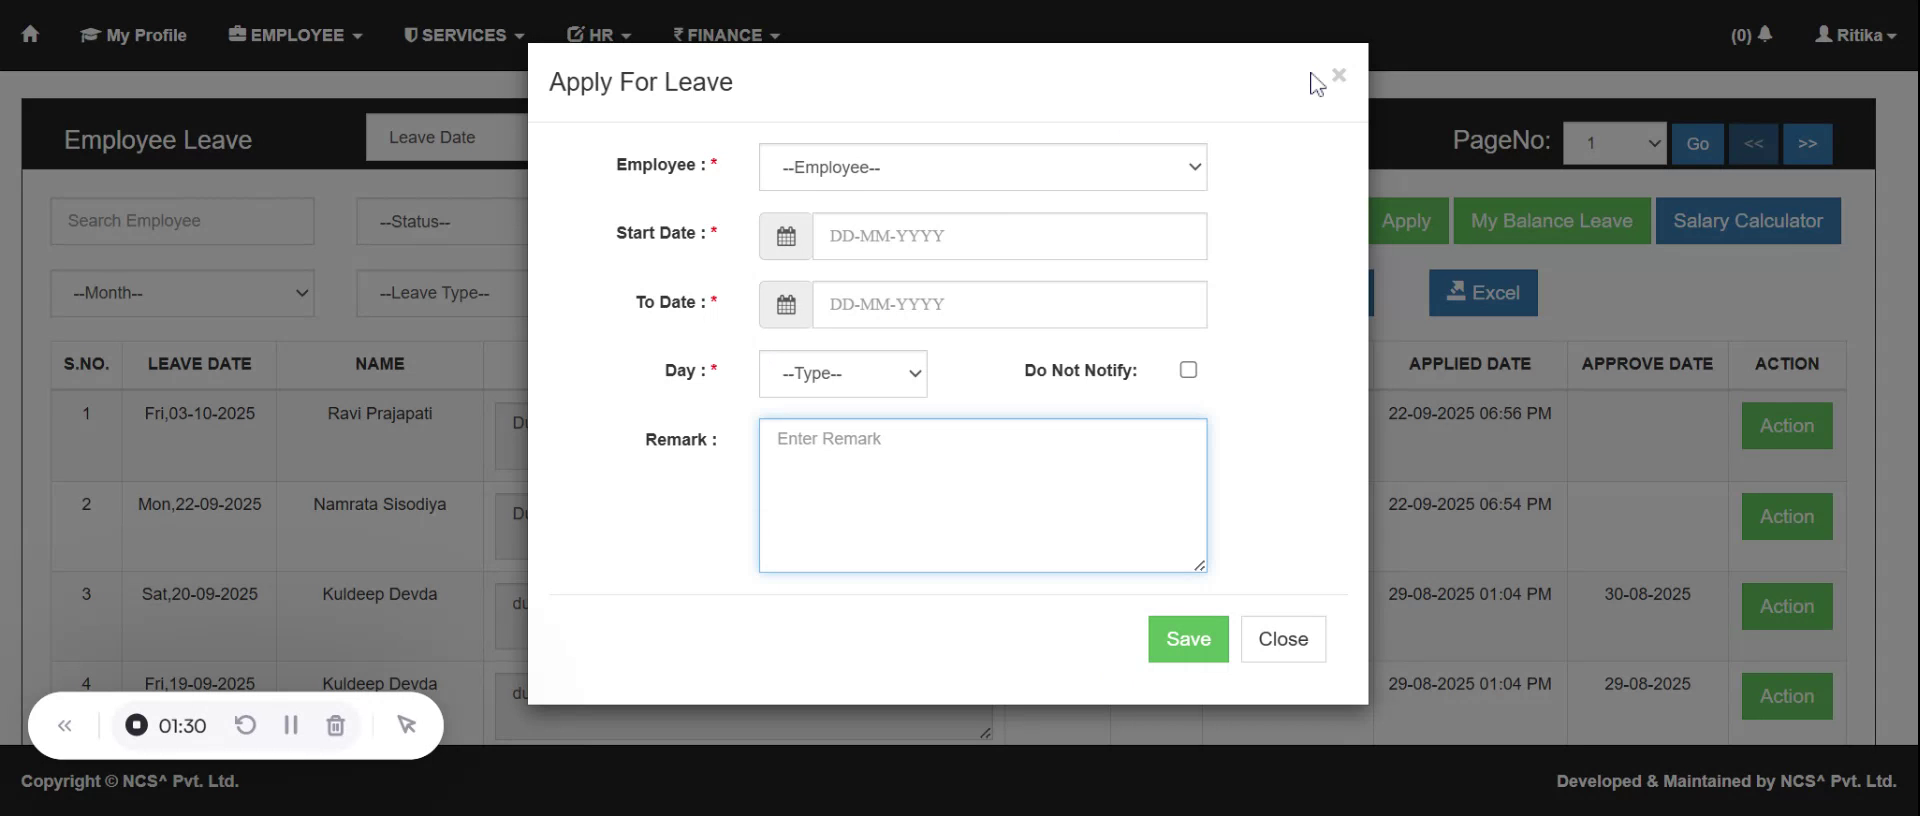Toggle the recorder cursor effects icon

(406, 725)
